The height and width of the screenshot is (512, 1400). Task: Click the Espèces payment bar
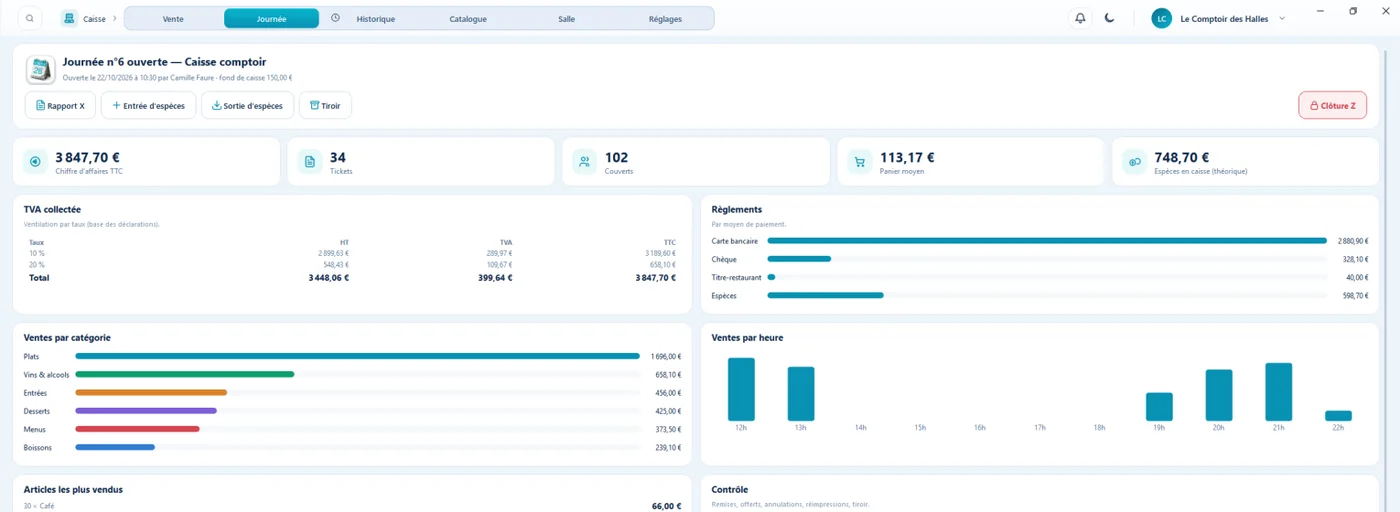pyautogui.click(x=825, y=295)
